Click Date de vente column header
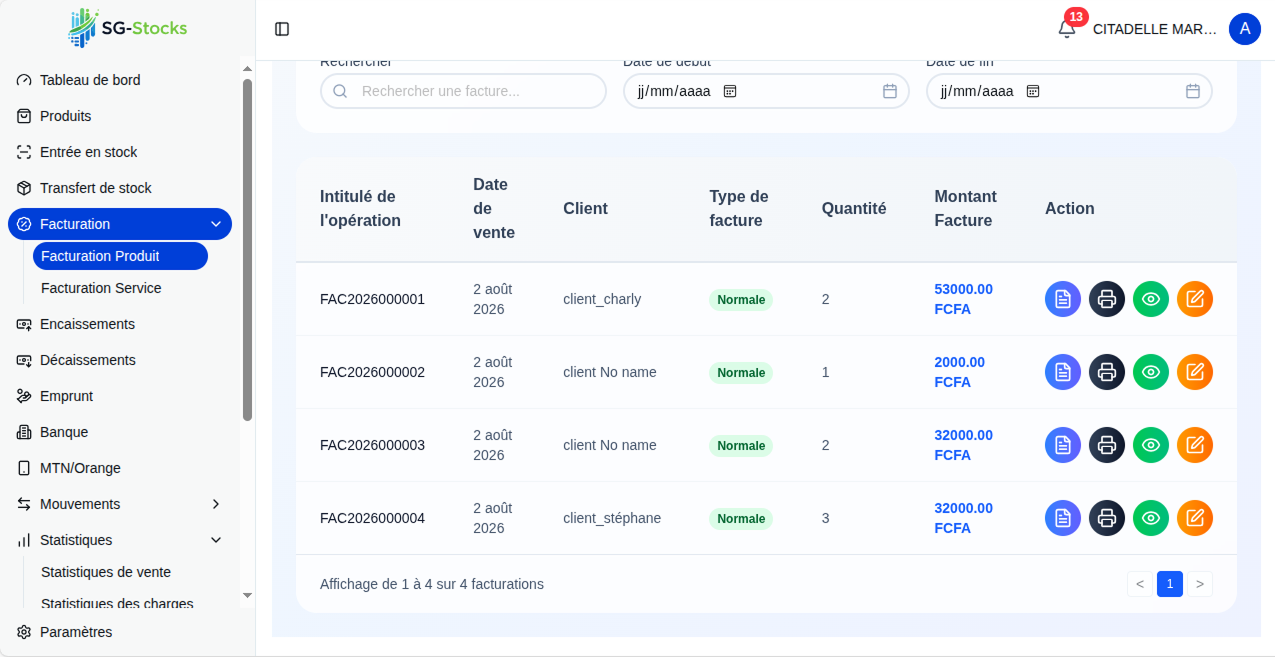The image size is (1275, 657). [494, 209]
